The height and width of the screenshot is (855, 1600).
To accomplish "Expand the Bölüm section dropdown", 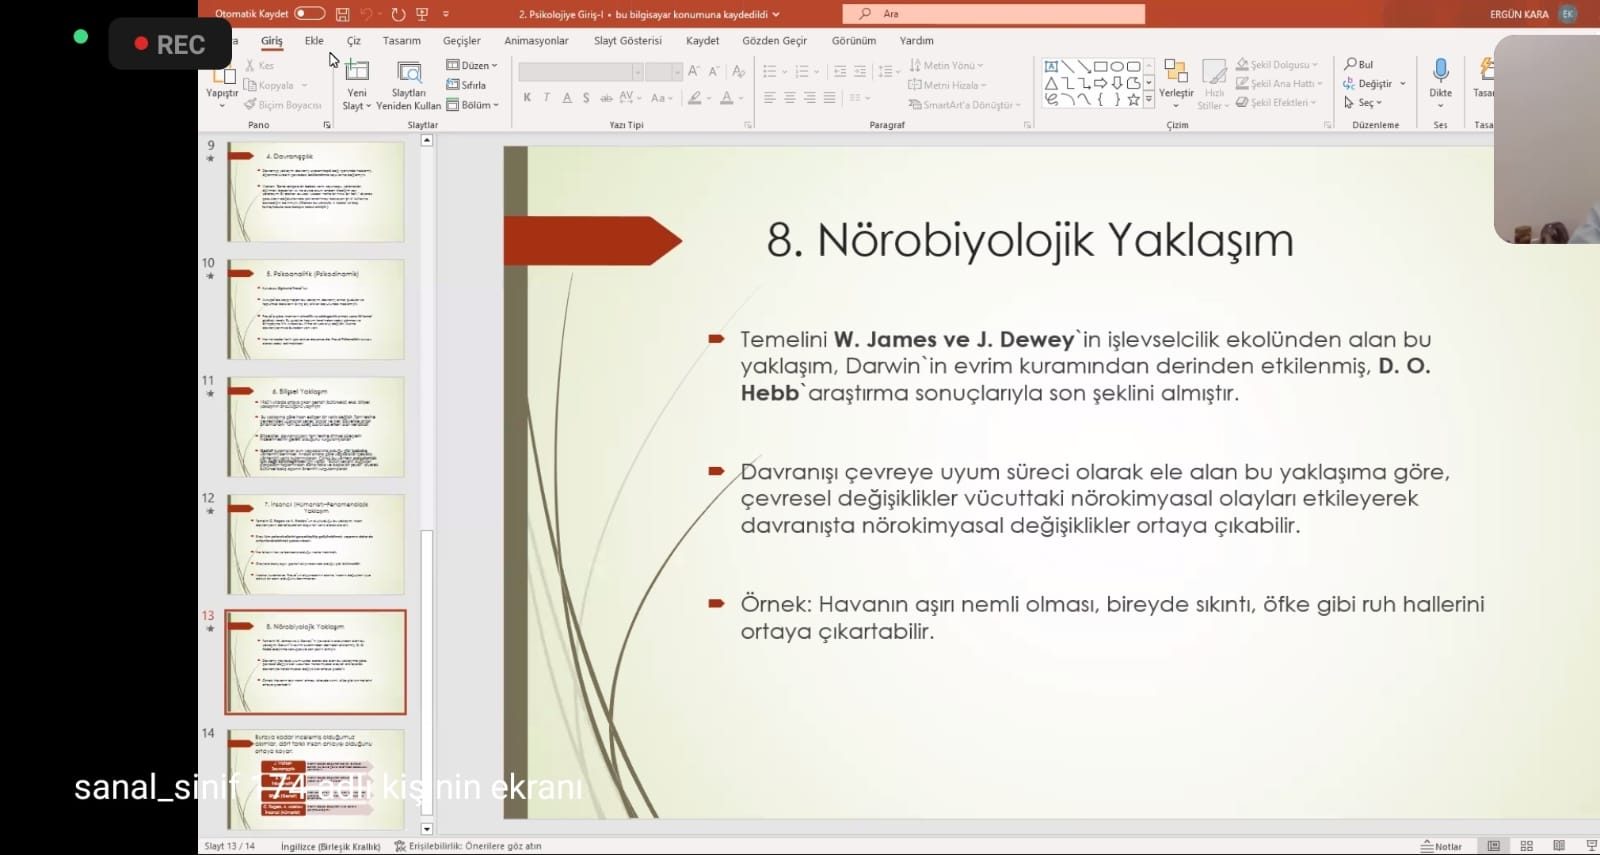I will click(x=472, y=105).
